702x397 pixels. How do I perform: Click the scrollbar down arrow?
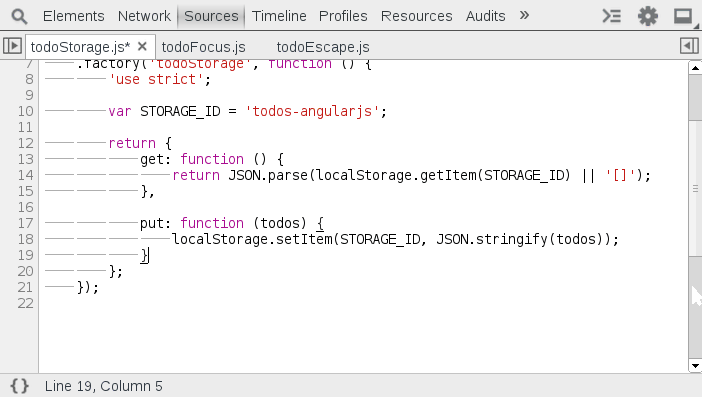[695, 366]
